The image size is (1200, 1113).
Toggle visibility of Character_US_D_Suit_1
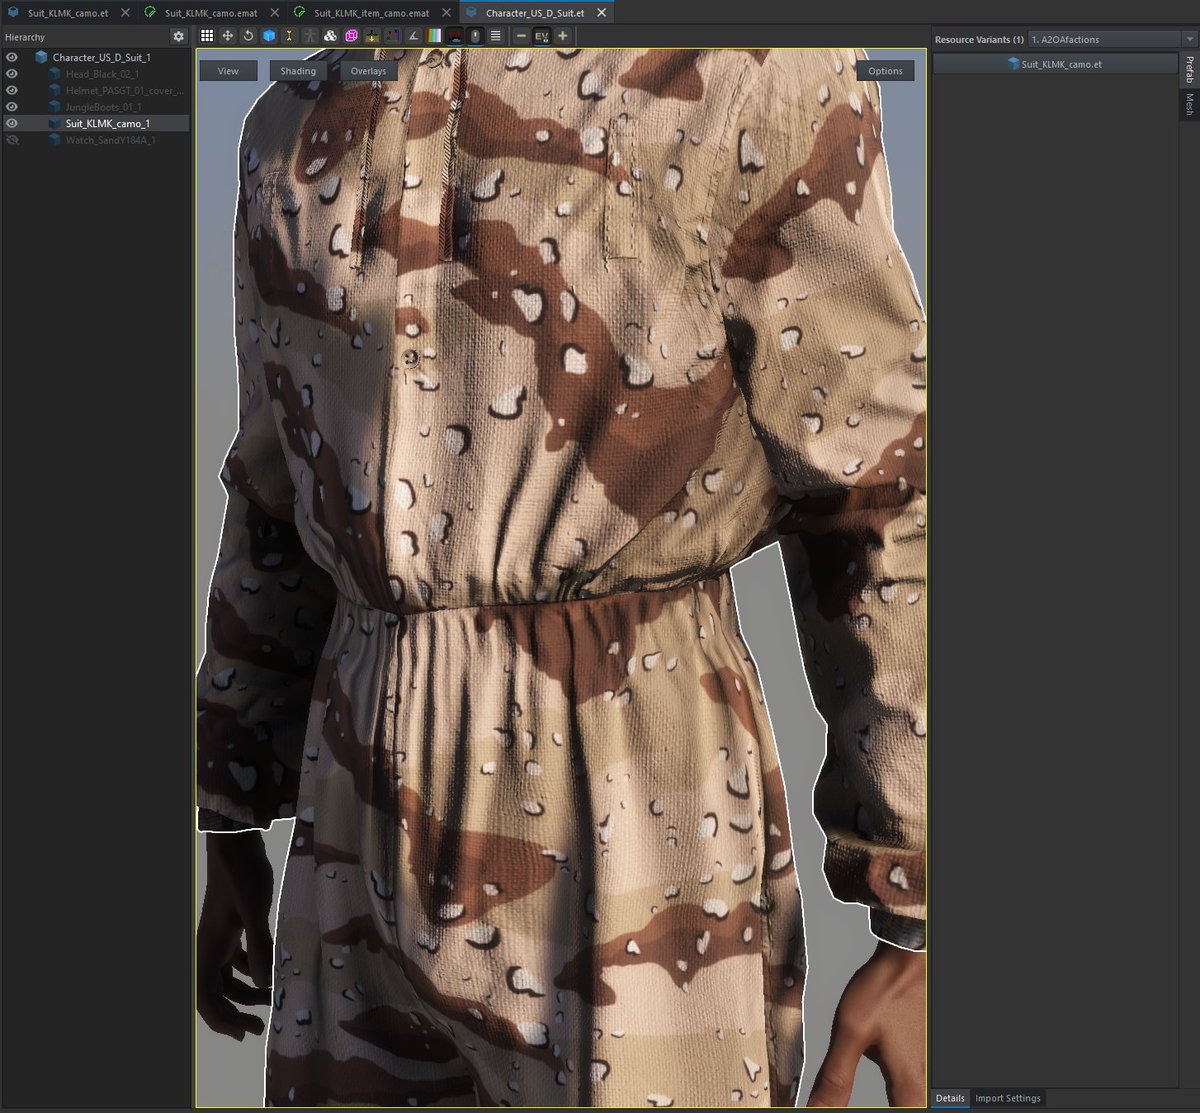point(12,58)
